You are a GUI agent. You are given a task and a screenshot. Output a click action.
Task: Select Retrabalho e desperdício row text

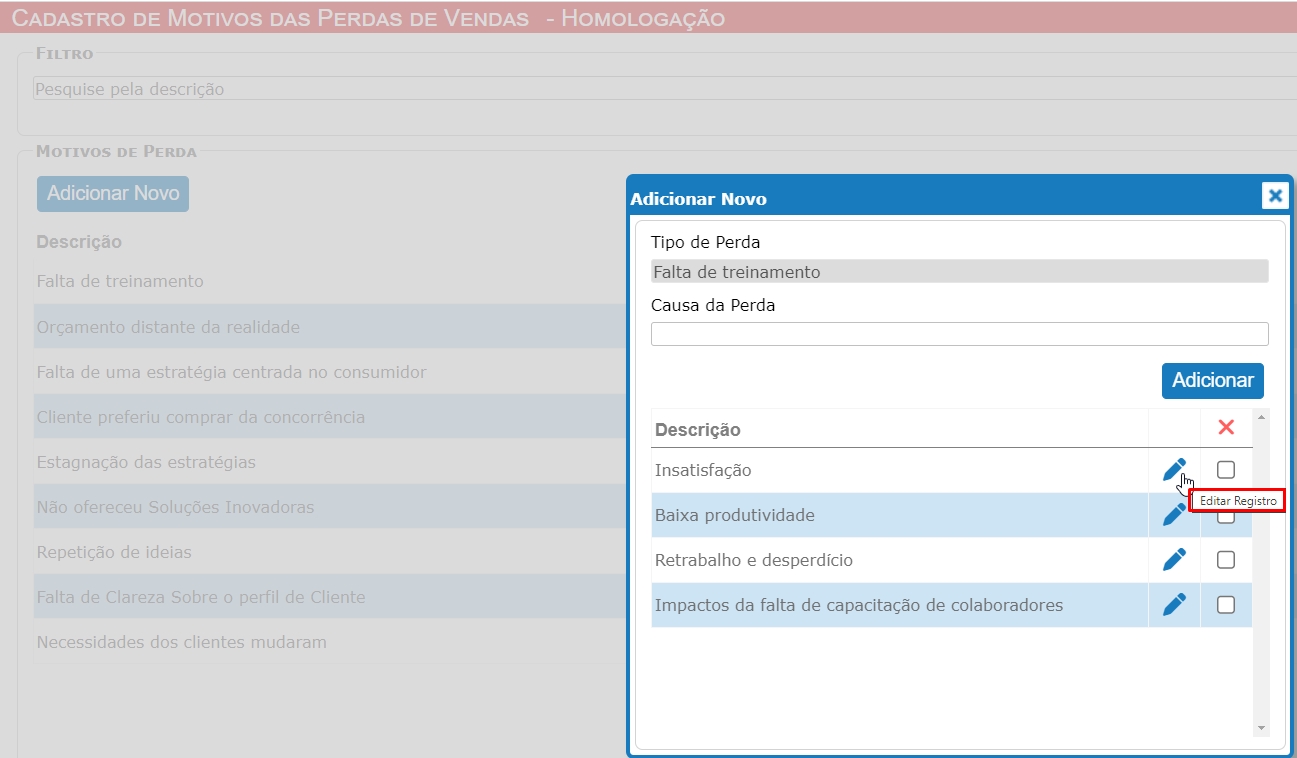click(x=754, y=560)
